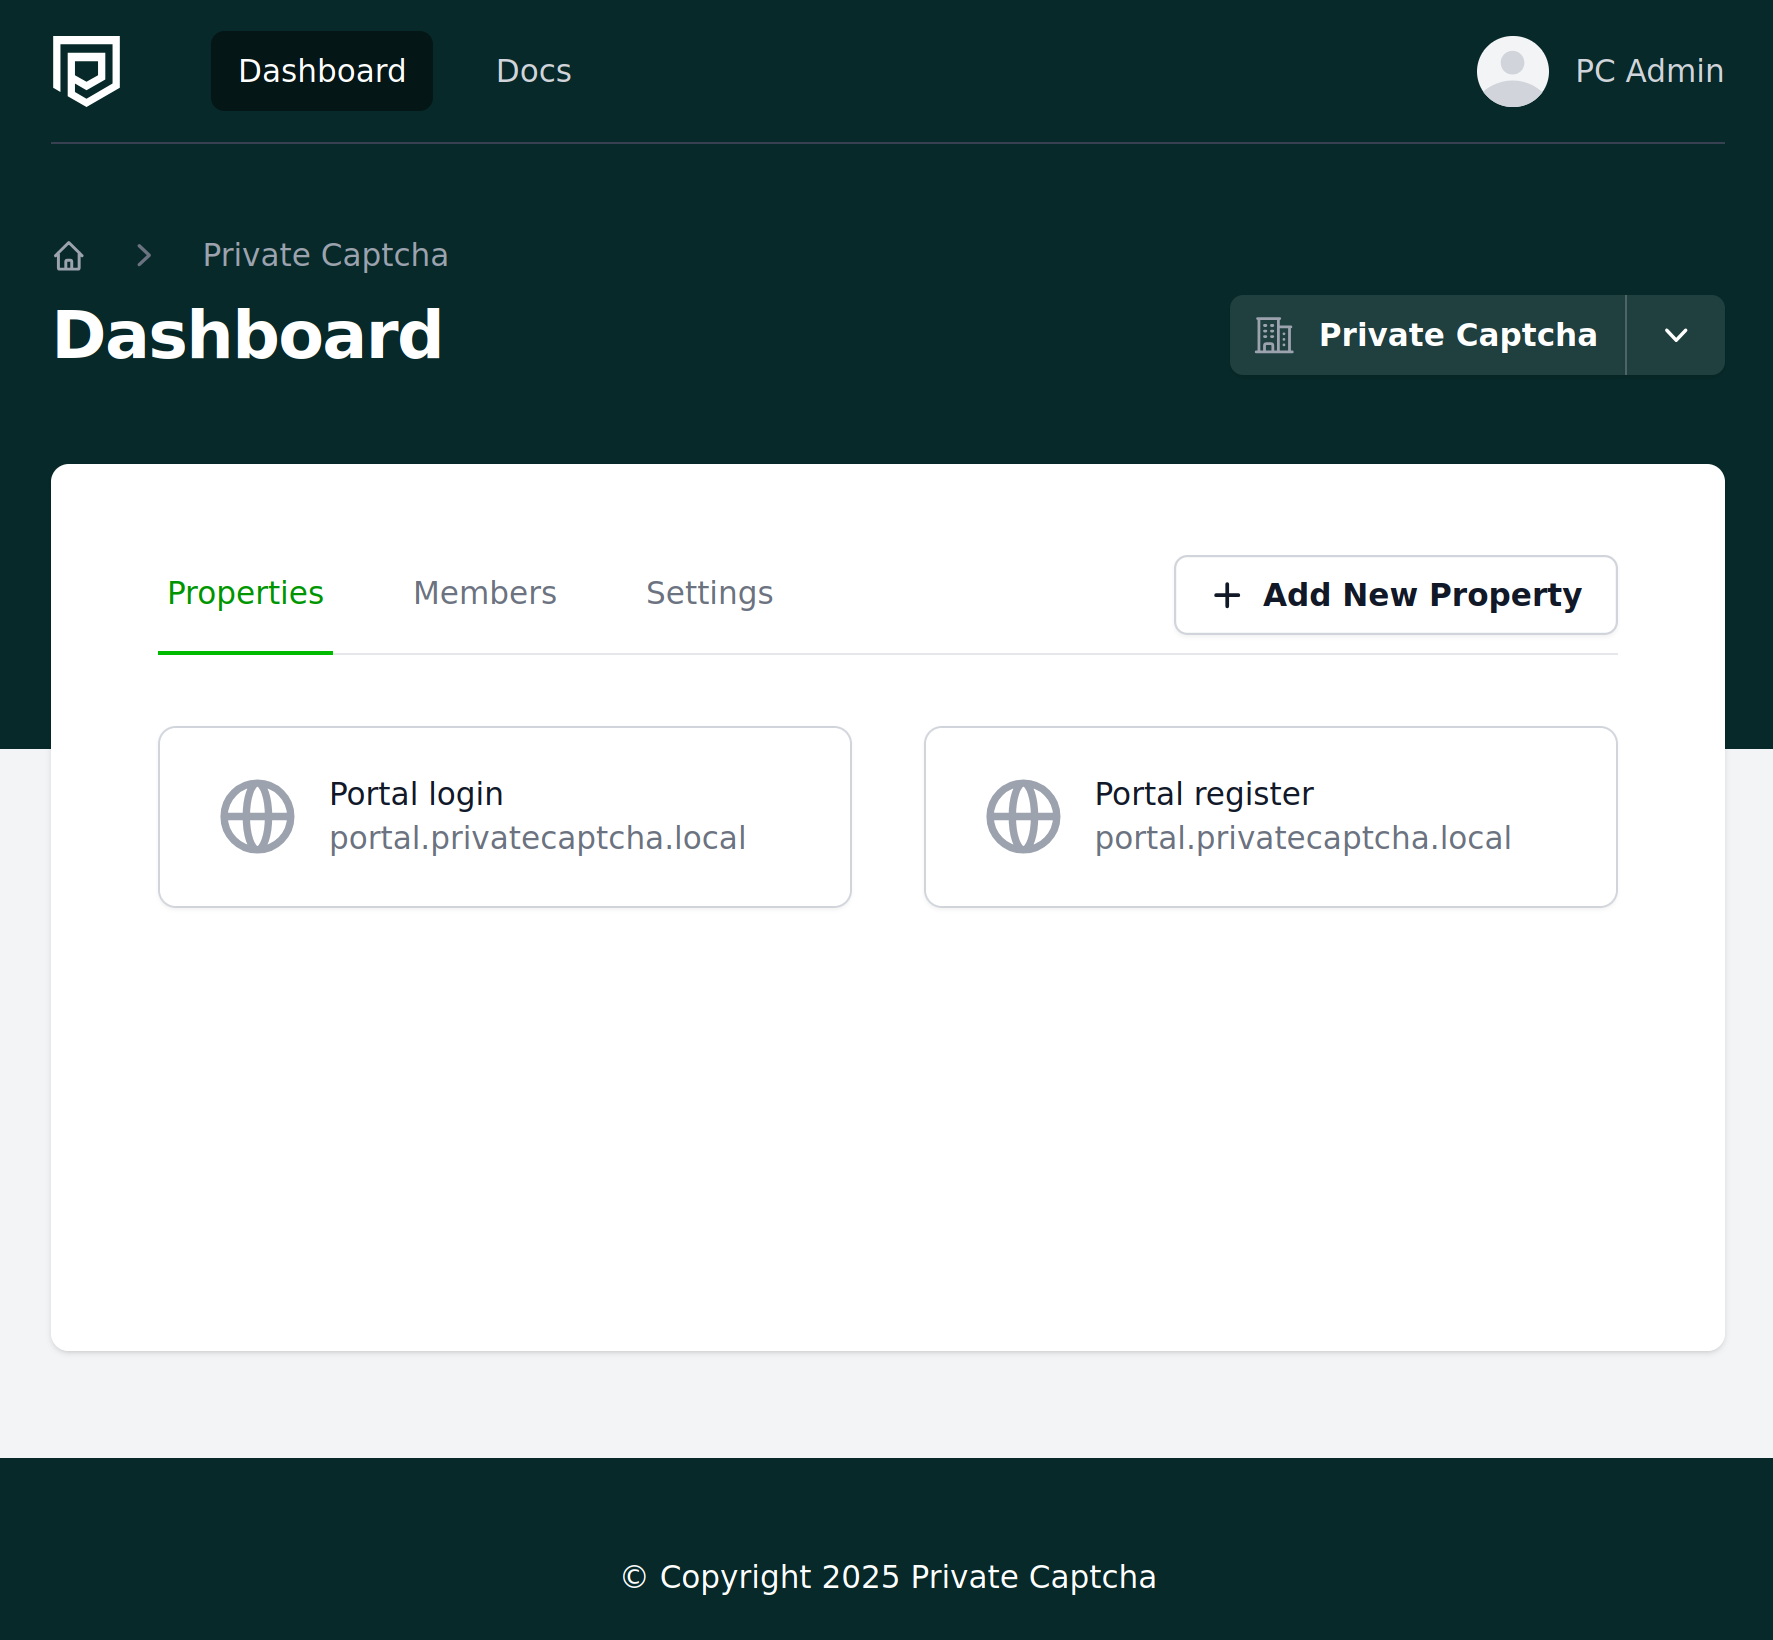This screenshot has width=1773, height=1640.
Task: Click the breadcrumb chevron separator
Action: point(144,256)
